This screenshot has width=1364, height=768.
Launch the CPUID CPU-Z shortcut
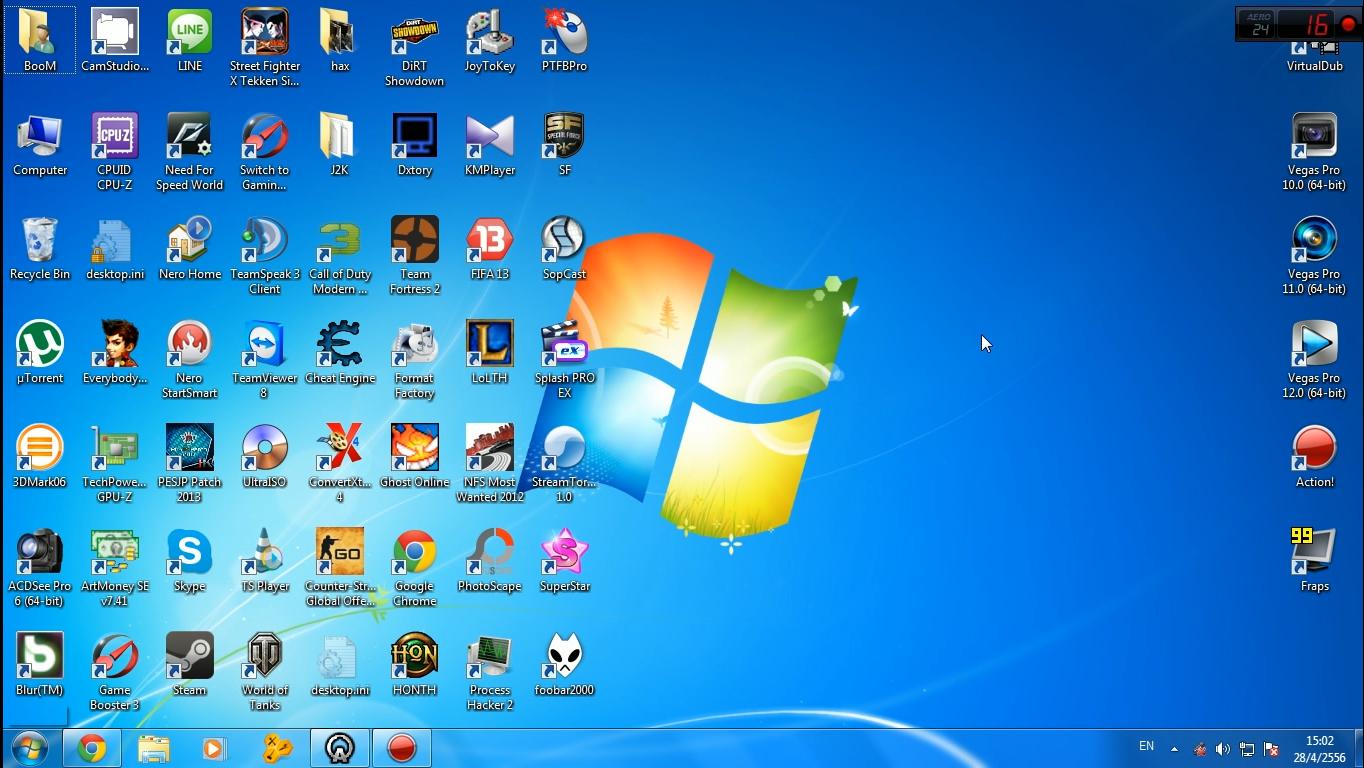(115, 151)
